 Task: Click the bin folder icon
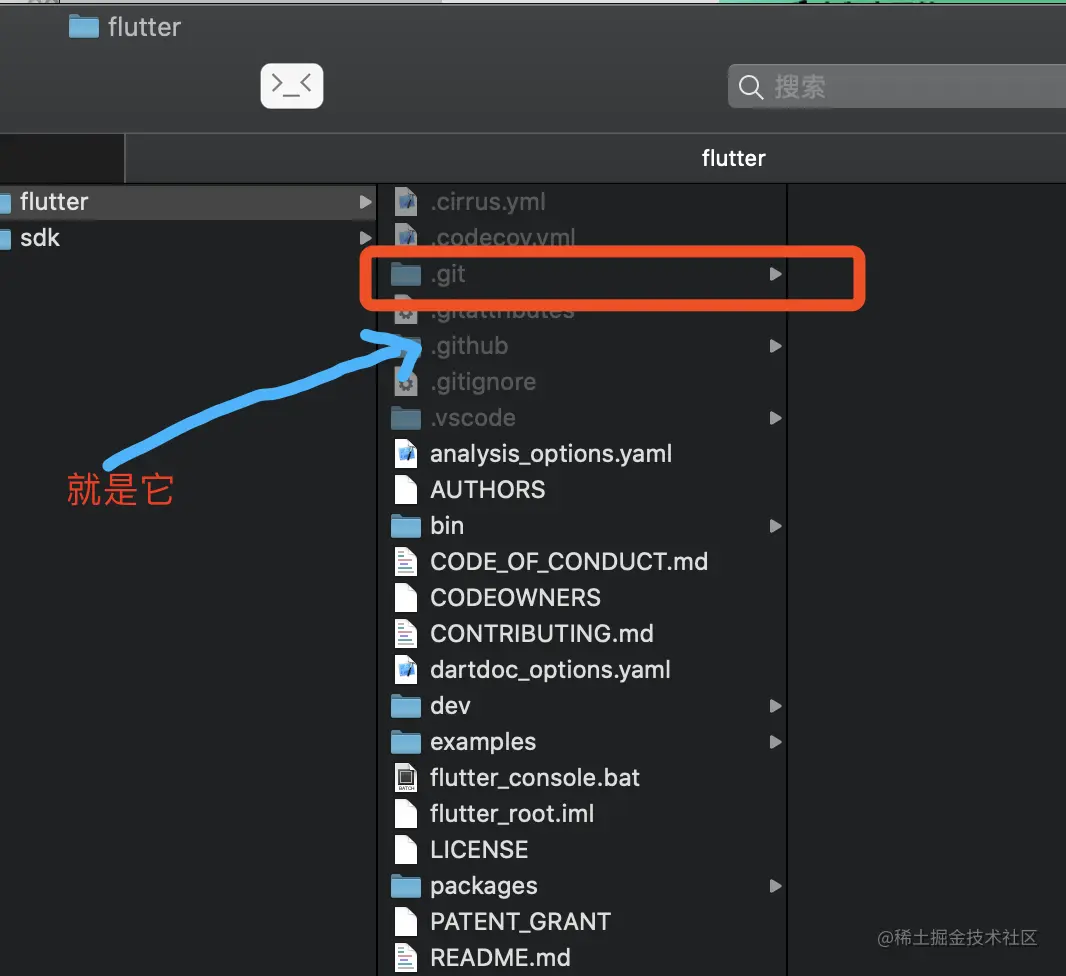coord(406,526)
